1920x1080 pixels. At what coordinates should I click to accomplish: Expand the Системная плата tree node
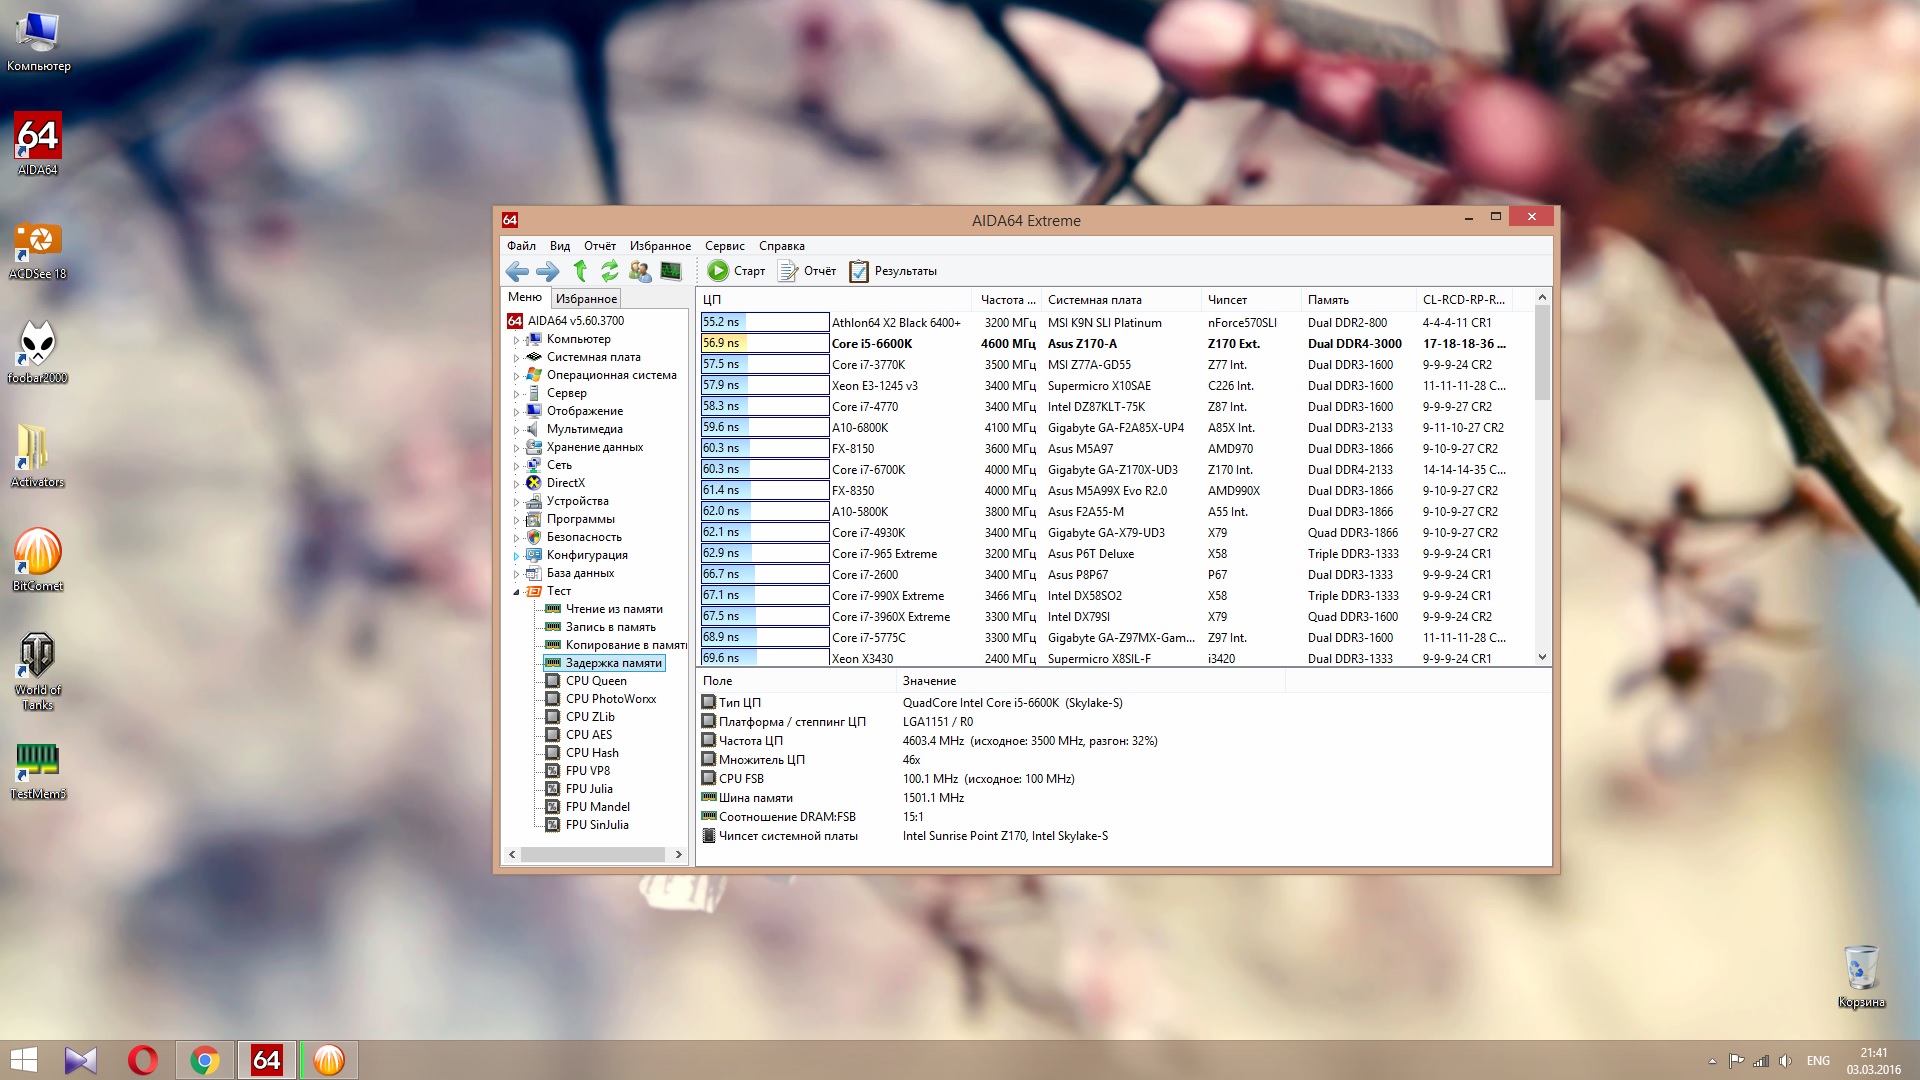click(x=517, y=358)
